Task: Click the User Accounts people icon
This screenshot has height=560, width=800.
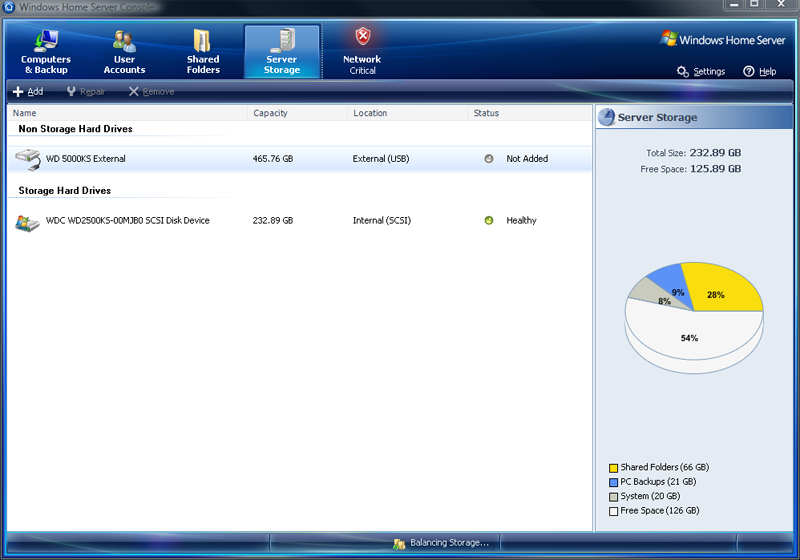Action: point(124,41)
